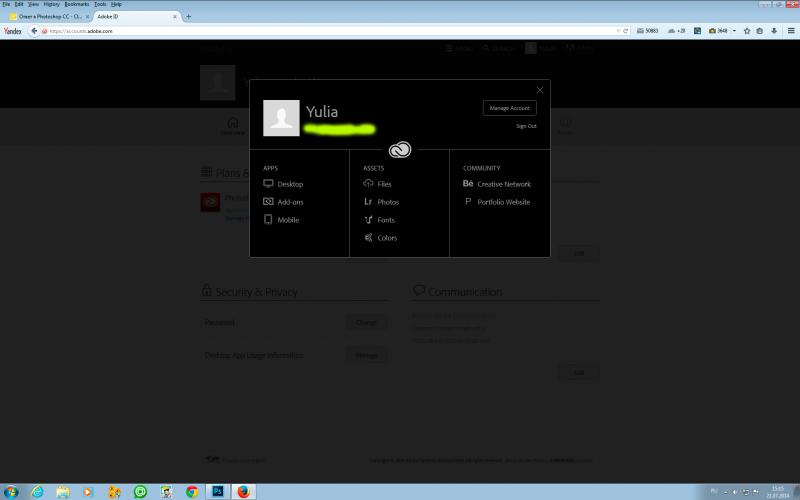Image resolution: width=800 pixels, height=500 pixels.
Task: Click the Desktop link text
Action: pyautogui.click(x=290, y=184)
